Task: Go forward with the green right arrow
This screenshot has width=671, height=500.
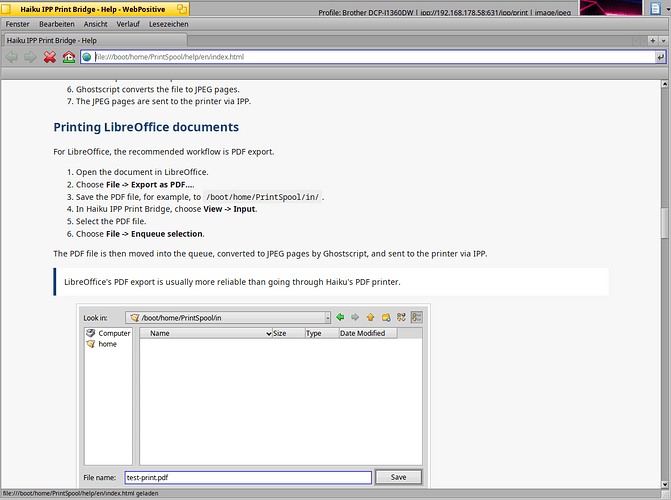Action: 30,57
